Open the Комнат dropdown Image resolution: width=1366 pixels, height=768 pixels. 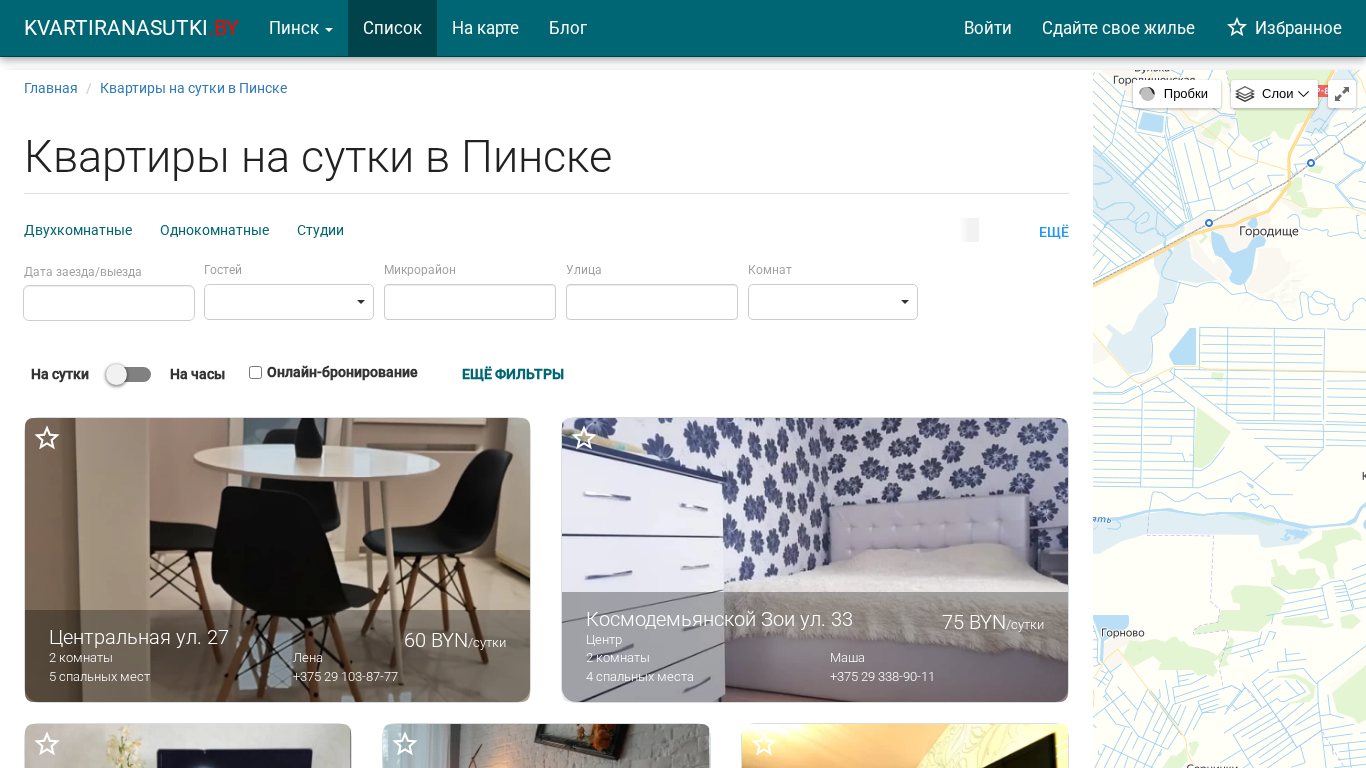(832, 302)
